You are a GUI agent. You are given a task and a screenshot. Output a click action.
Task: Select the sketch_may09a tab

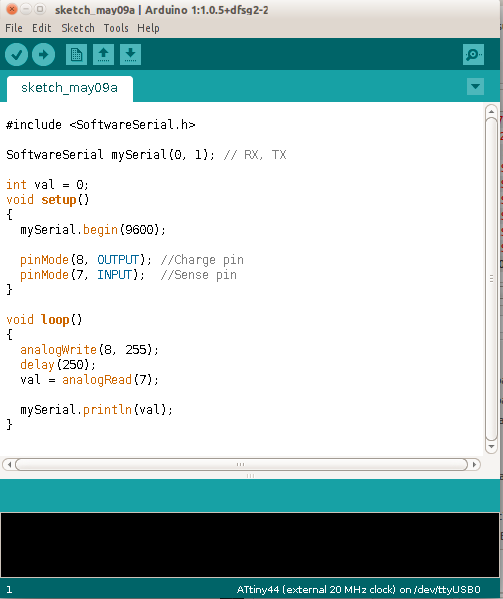pos(70,88)
